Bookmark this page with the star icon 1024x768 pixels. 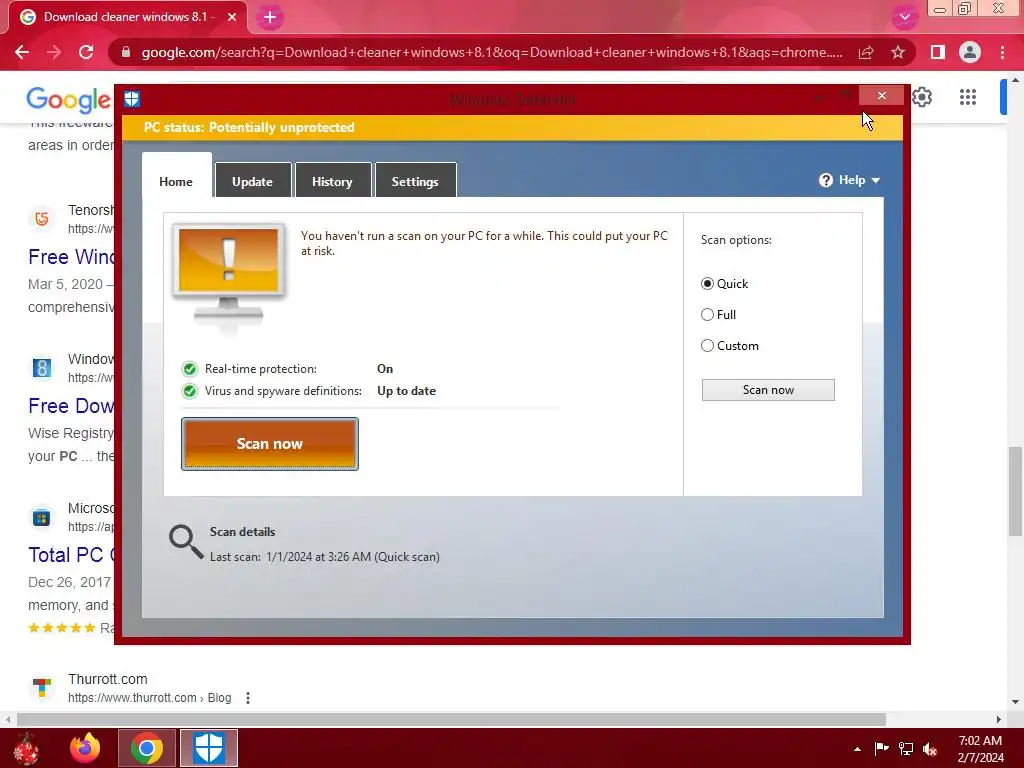pyautogui.click(x=898, y=52)
